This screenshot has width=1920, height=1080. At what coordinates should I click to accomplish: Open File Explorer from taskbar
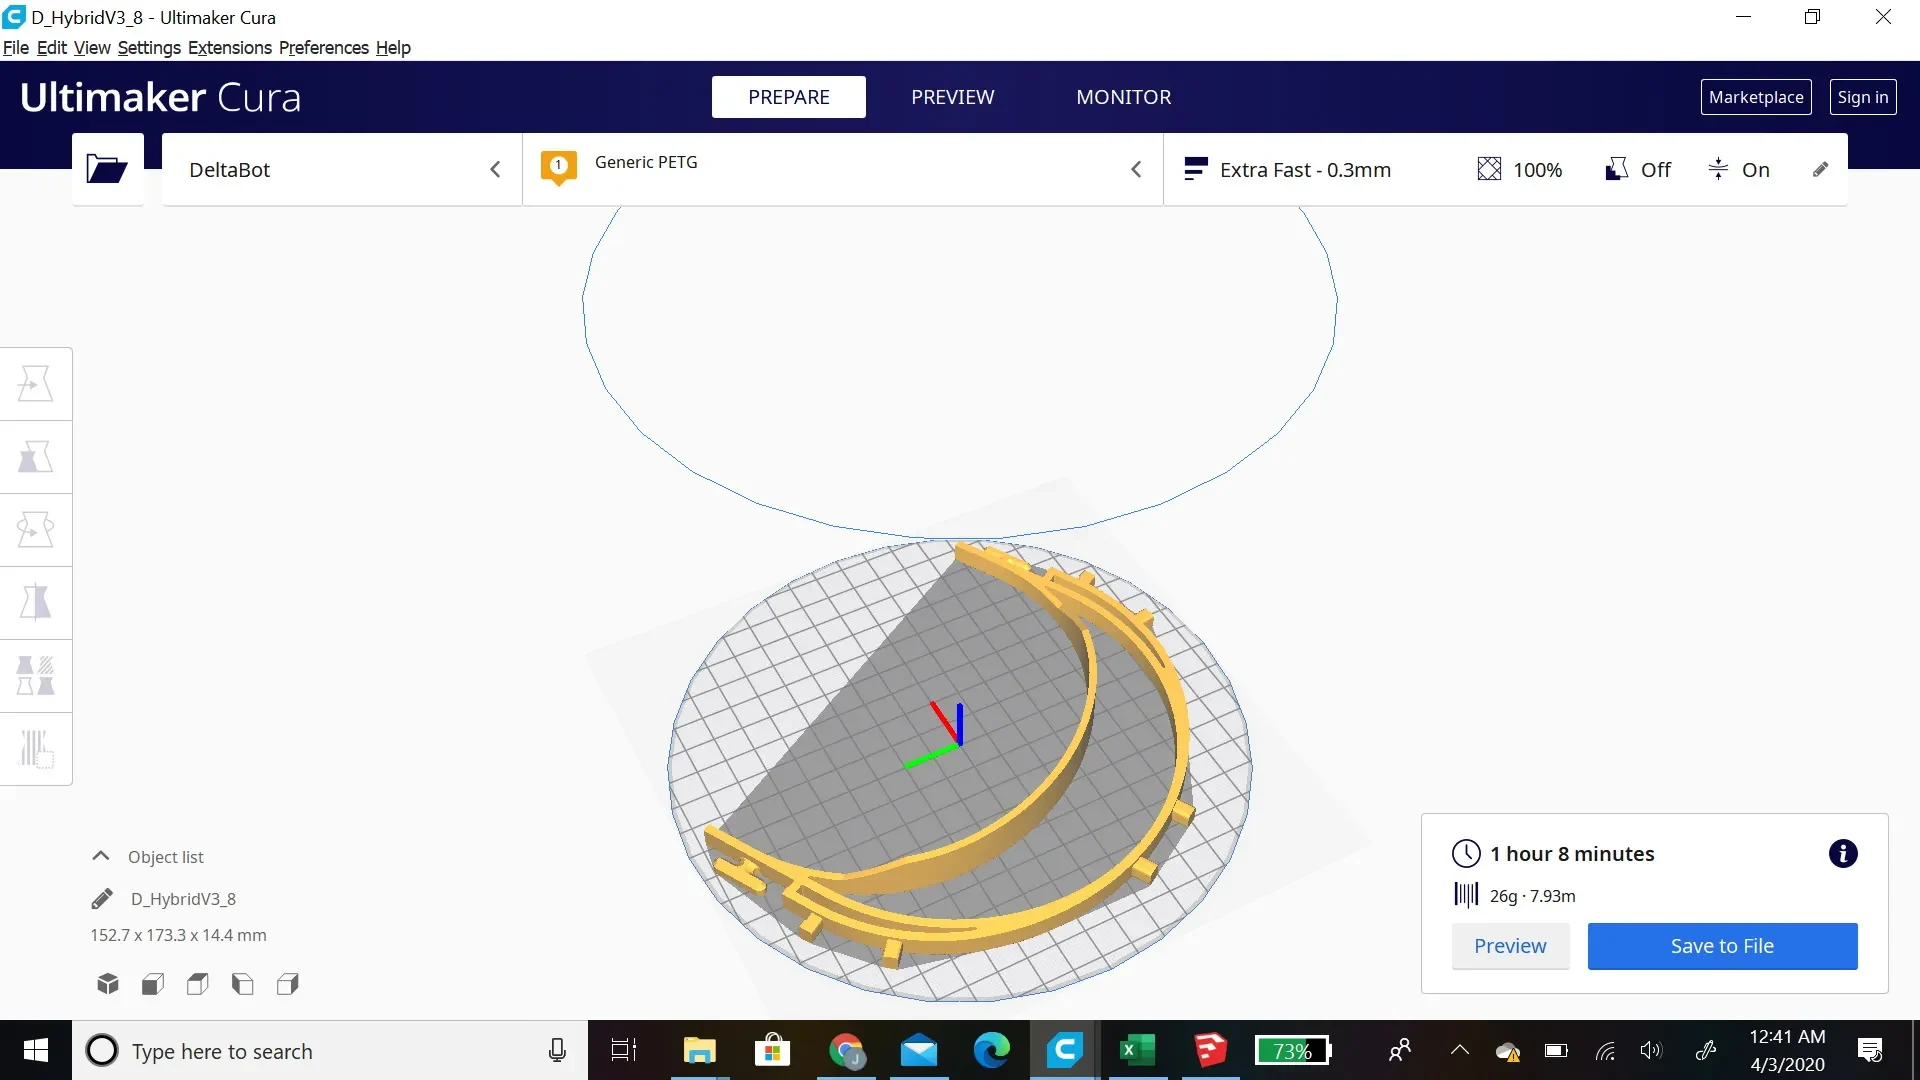[700, 1050]
